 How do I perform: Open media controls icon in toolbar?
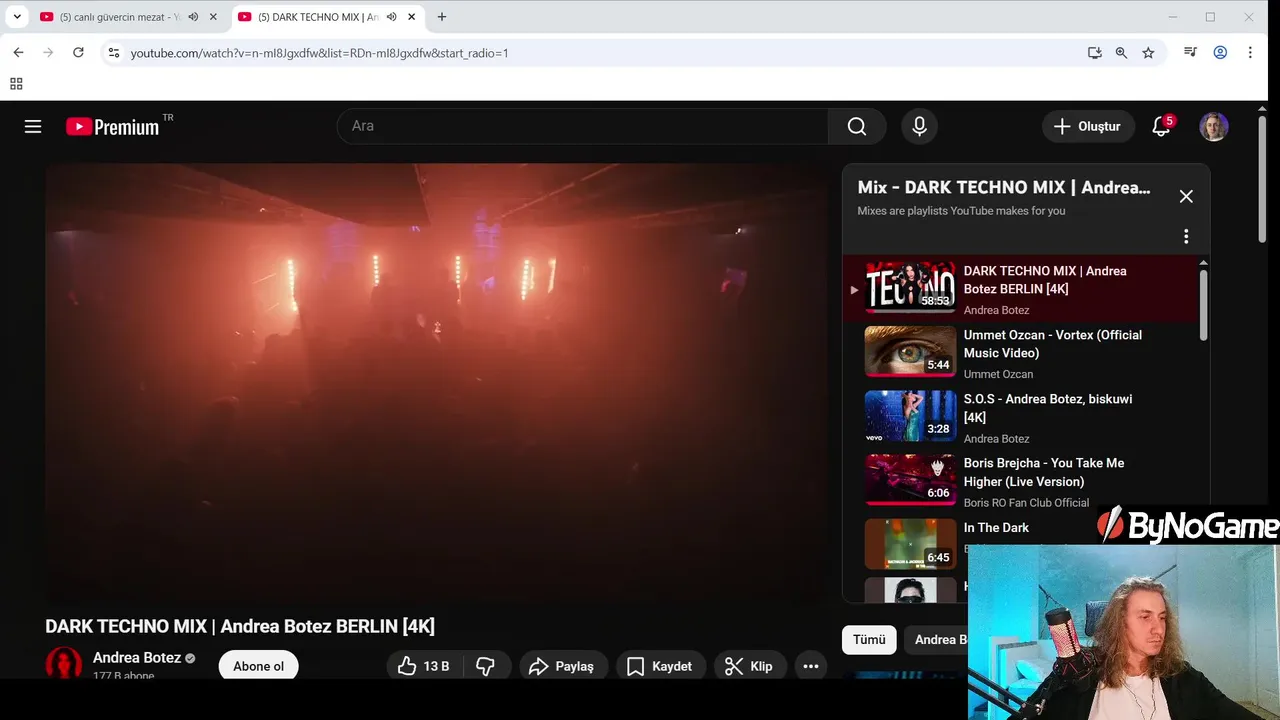pyautogui.click(x=1190, y=53)
